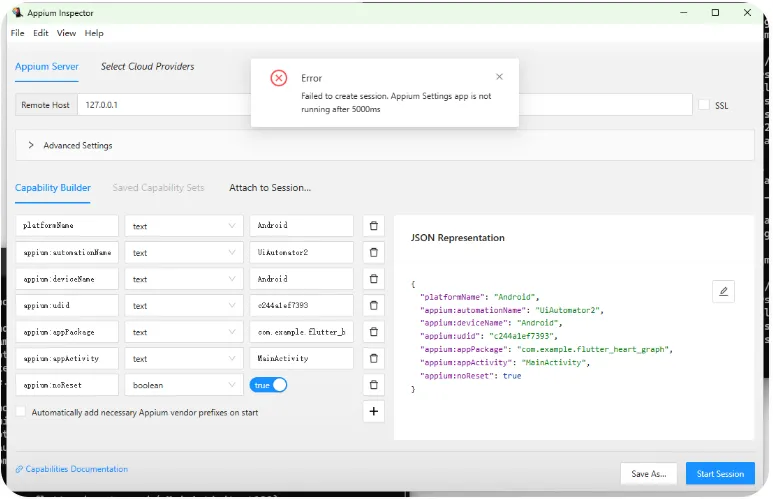
Task: Click the appium:appActivity name field
Action: pos(67,358)
